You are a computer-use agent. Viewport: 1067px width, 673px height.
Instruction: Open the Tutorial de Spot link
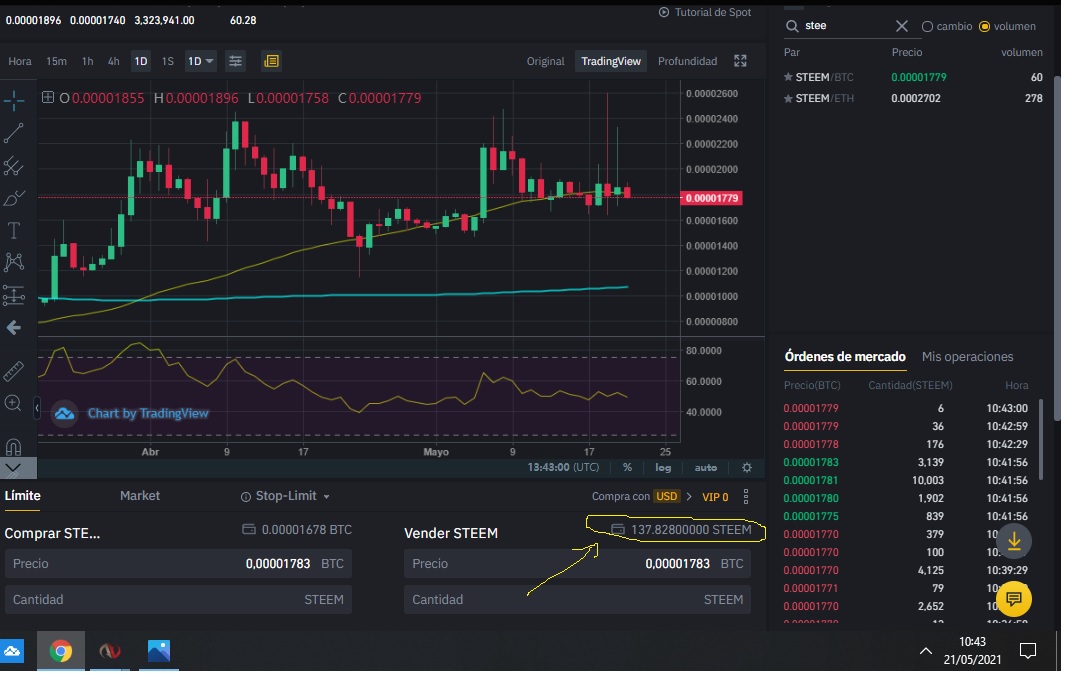coord(705,12)
